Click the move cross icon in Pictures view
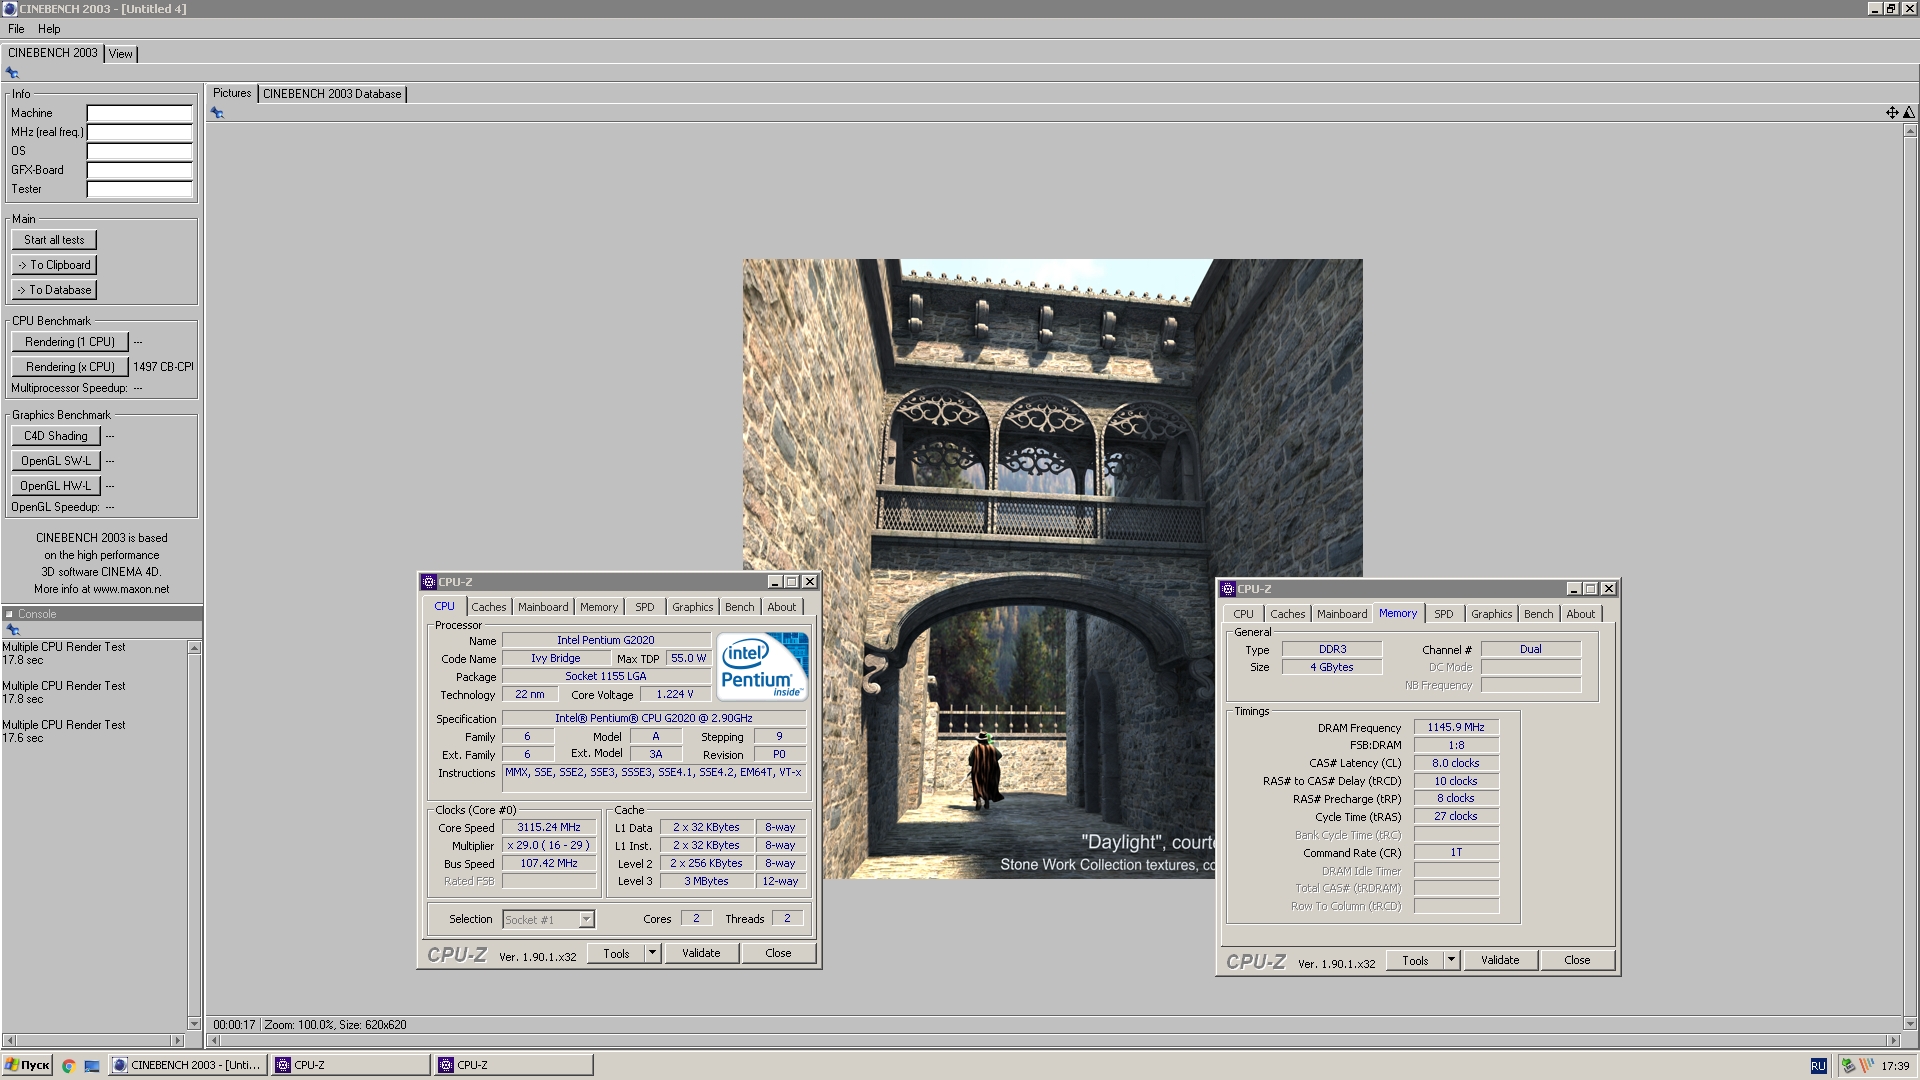The width and height of the screenshot is (1920, 1080). [x=1892, y=113]
